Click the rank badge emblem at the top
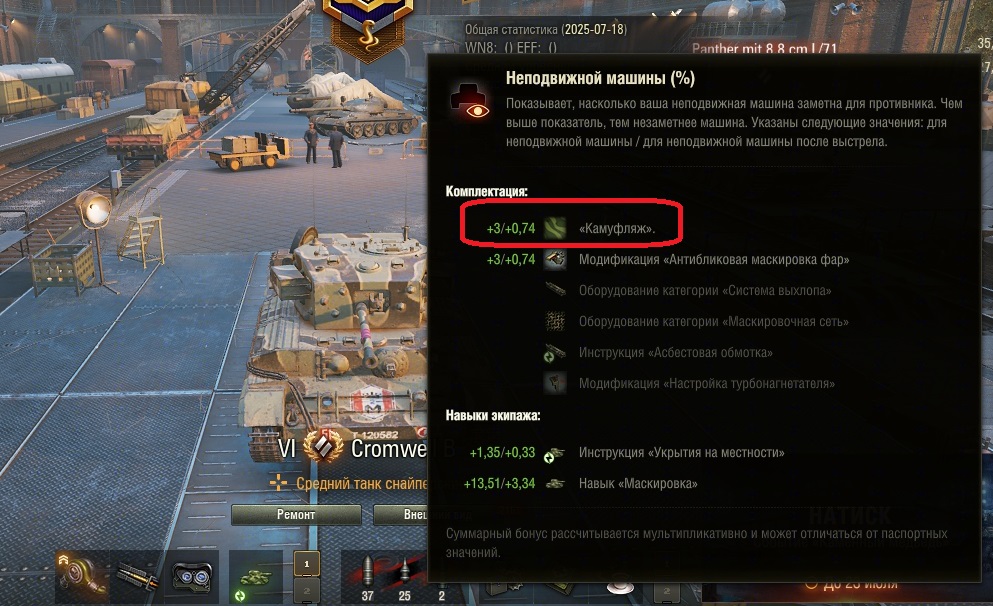This screenshot has height=606, width=993. pyautogui.click(x=367, y=28)
